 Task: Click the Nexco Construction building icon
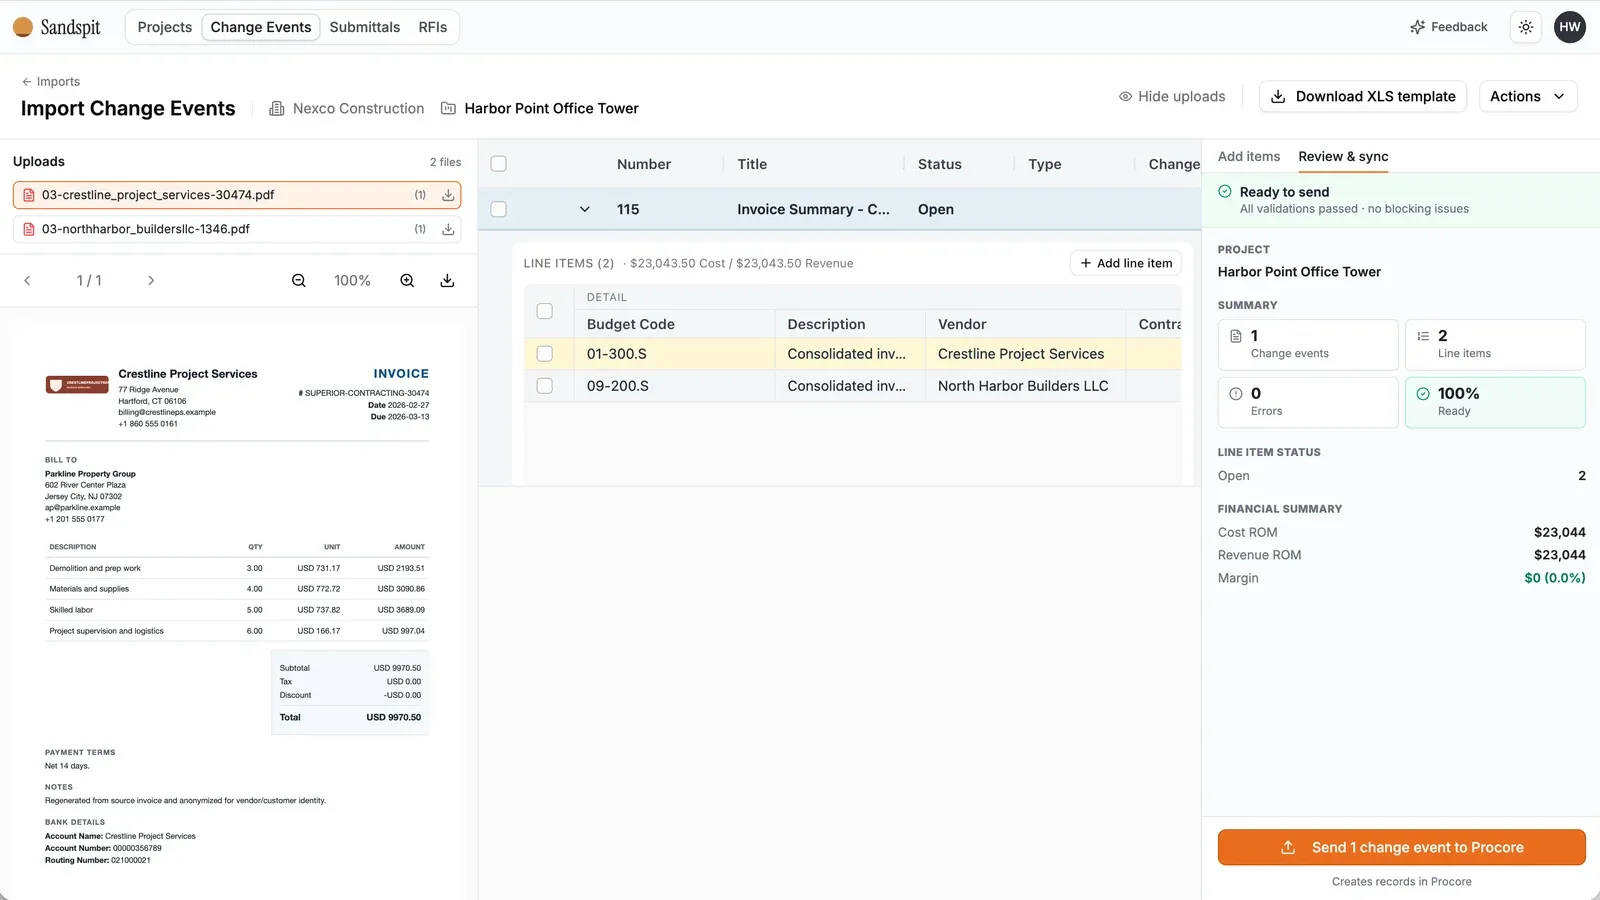pos(277,109)
